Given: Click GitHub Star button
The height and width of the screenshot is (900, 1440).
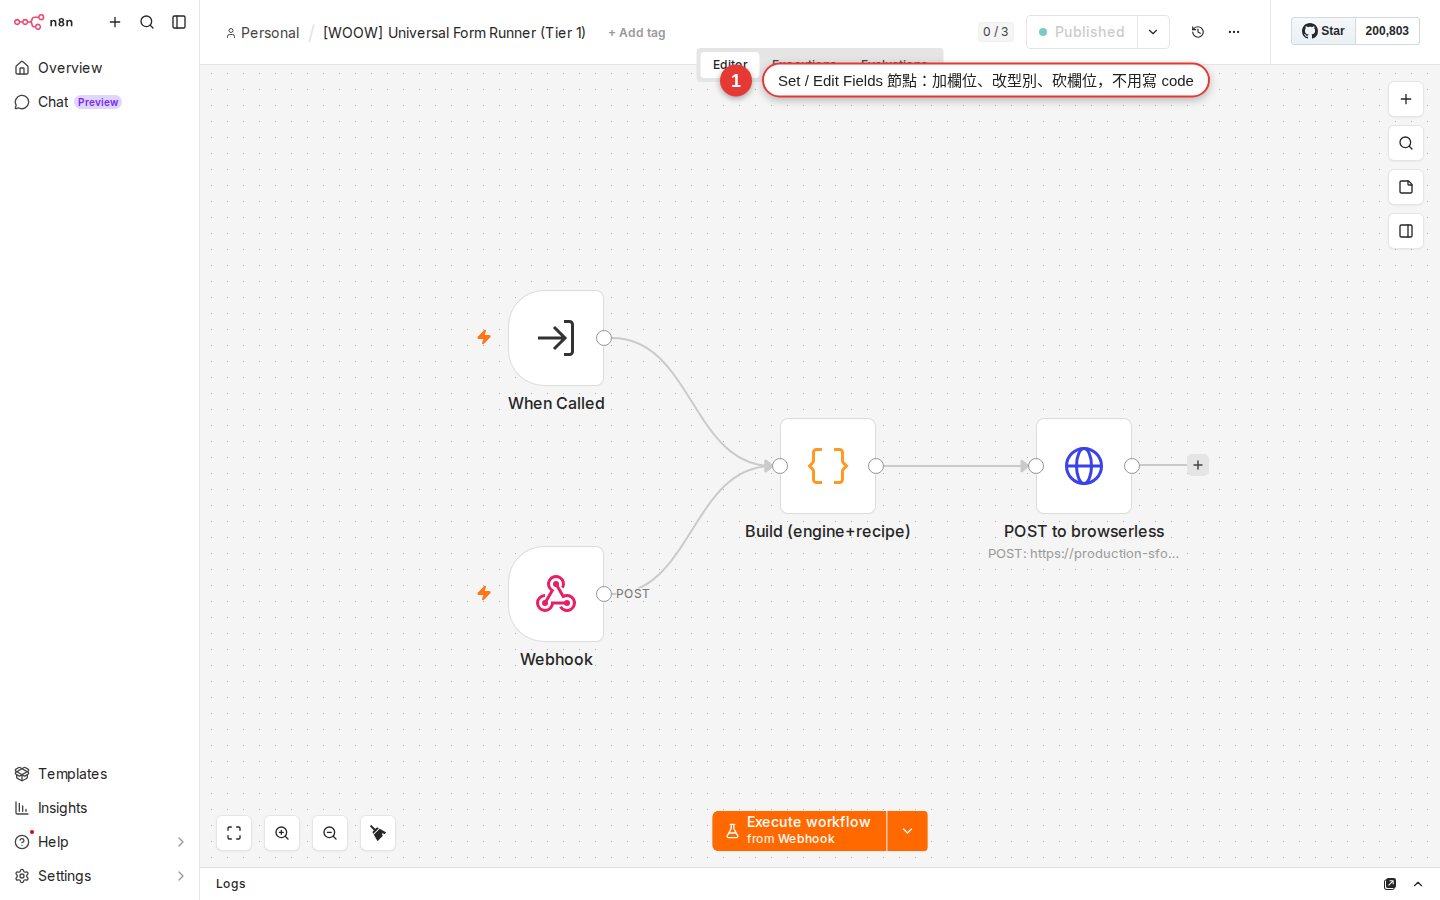Looking at the screenshot, I should tap(1323, 31).
